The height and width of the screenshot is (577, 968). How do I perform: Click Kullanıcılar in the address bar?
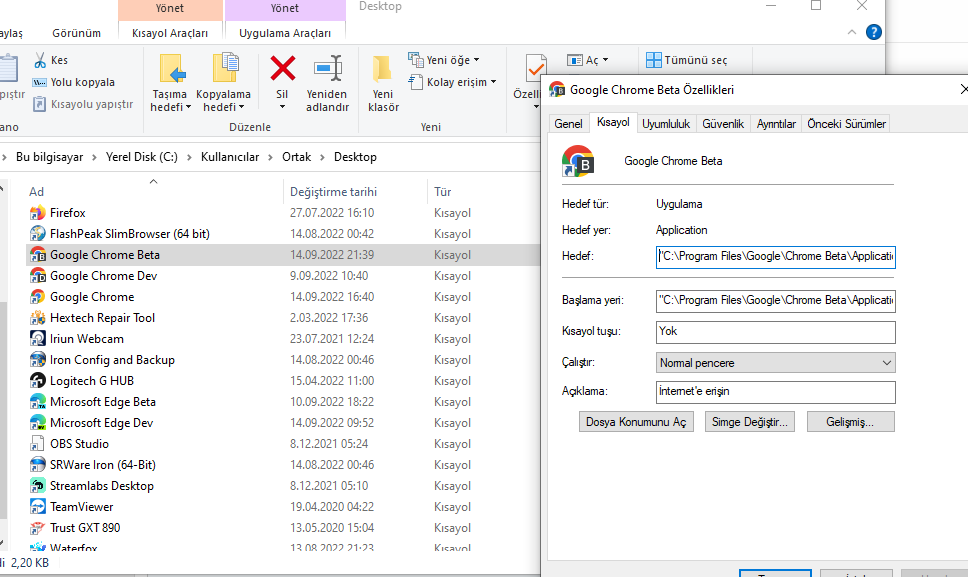[230, 157]
